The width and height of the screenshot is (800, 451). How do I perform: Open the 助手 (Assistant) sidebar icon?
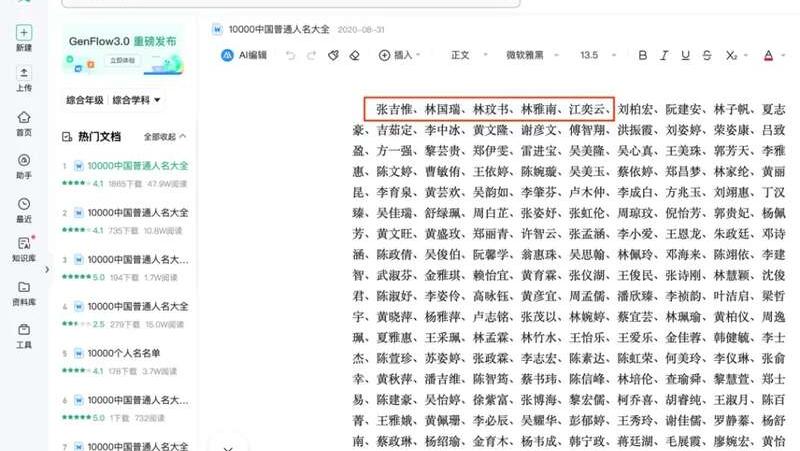pos(24,165)
